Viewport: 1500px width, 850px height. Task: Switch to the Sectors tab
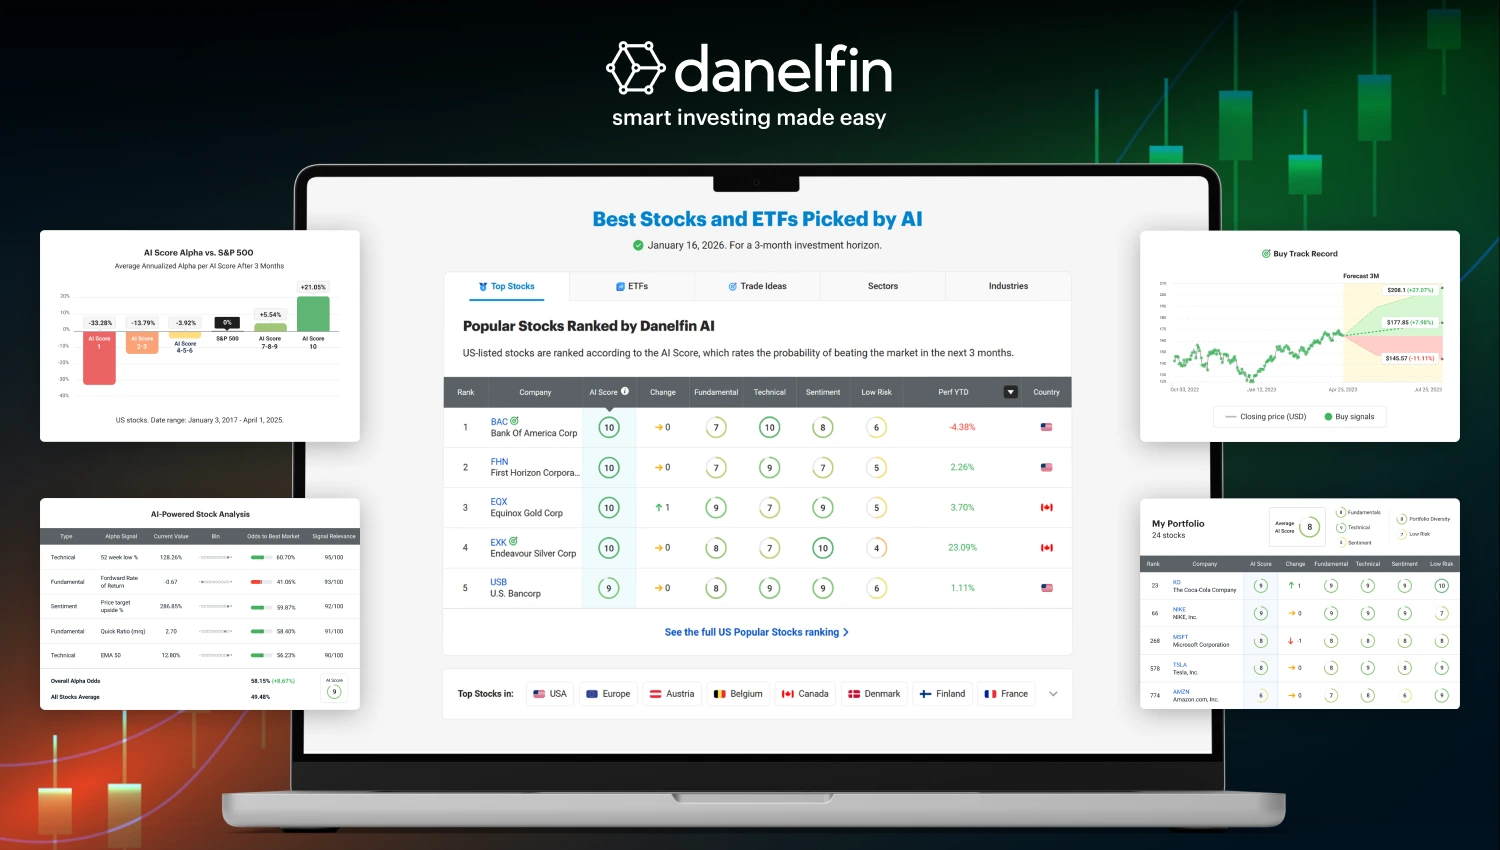coord(882,286)
